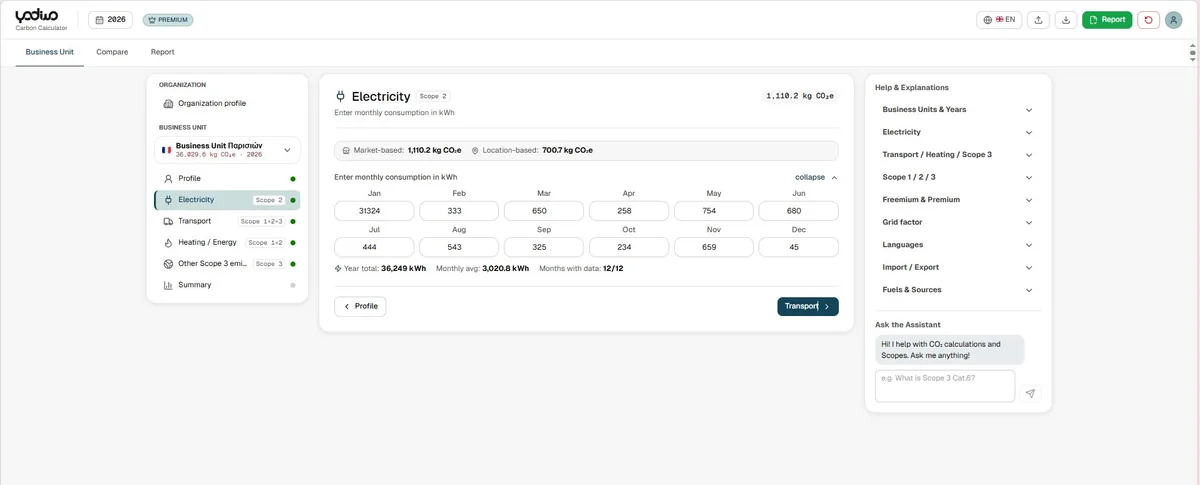Open the 2026 year selector
Viewport: 1200px width, 485px height.
pyautogui.click(x=110, y=19)
